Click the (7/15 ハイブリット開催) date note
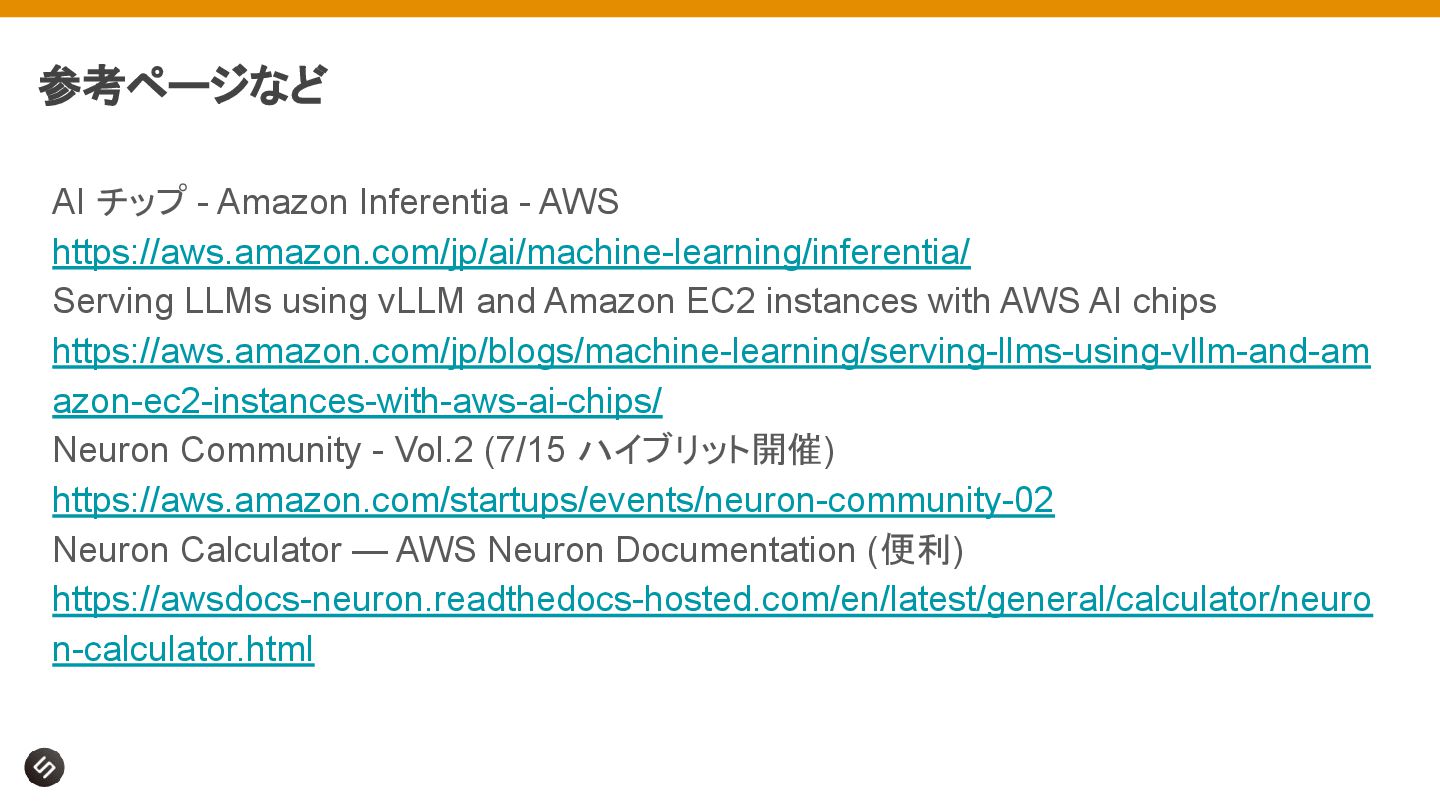 (659, 450)
